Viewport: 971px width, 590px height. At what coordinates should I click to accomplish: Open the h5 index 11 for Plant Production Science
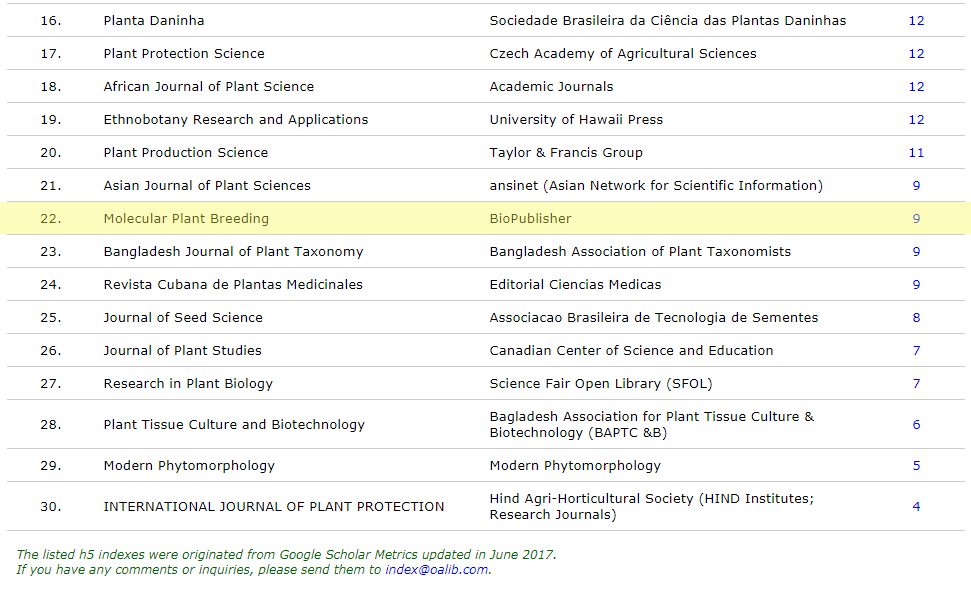(916, 153)
